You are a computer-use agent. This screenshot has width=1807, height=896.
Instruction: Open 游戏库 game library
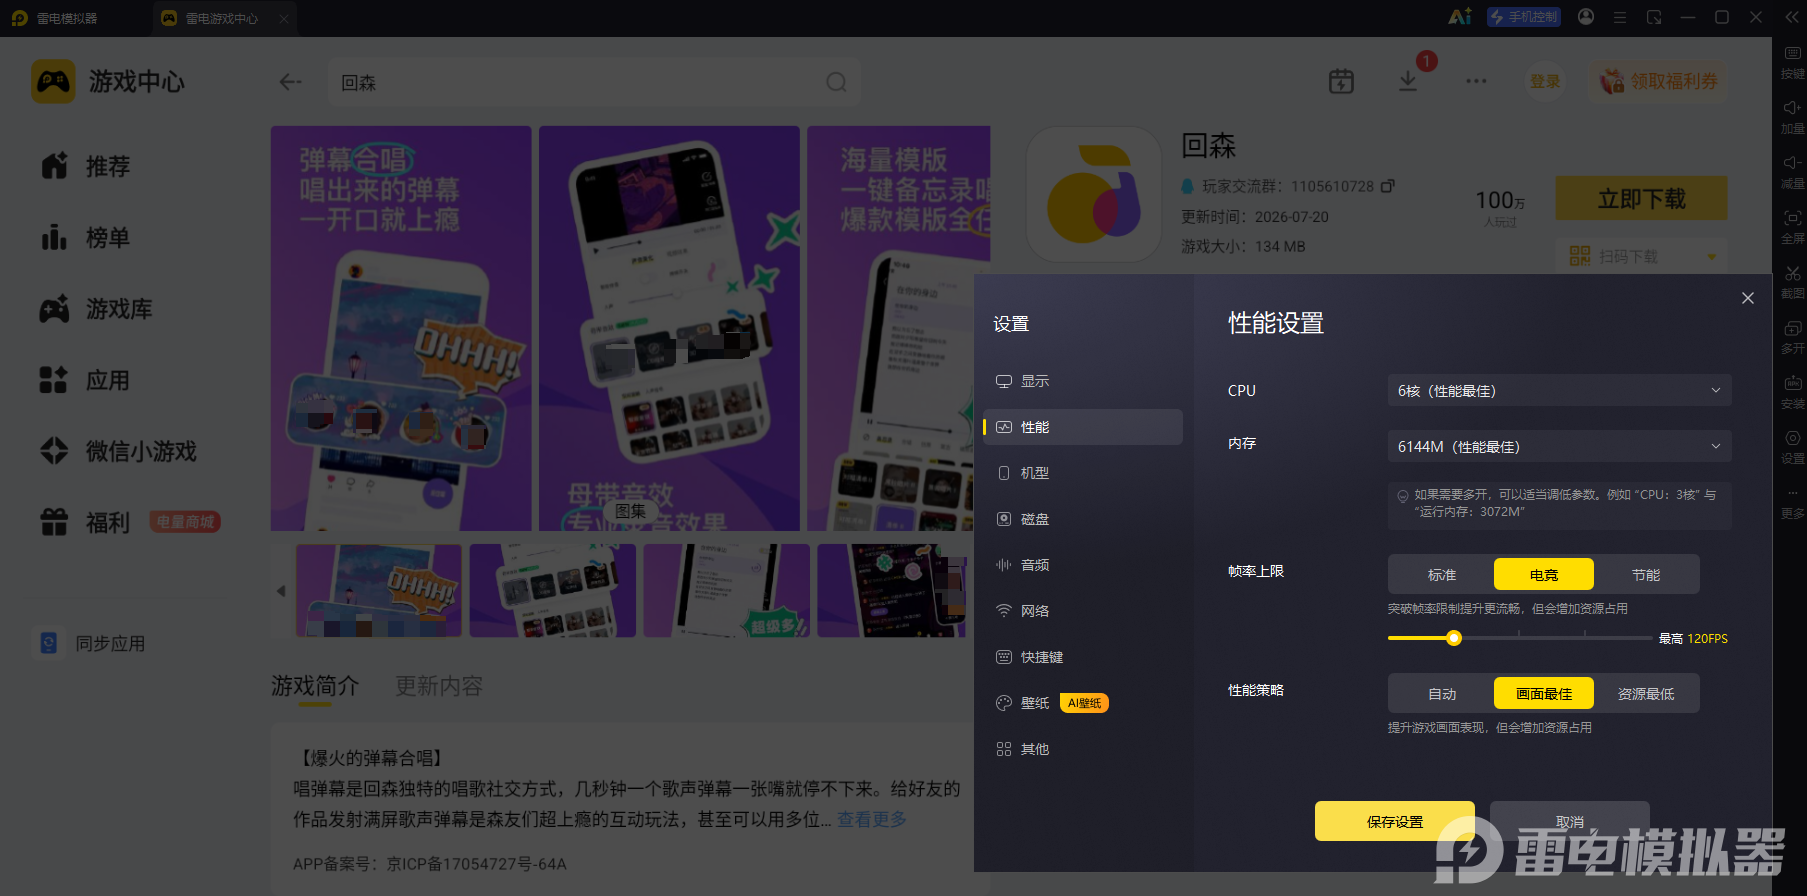click(x=96, y=309)
